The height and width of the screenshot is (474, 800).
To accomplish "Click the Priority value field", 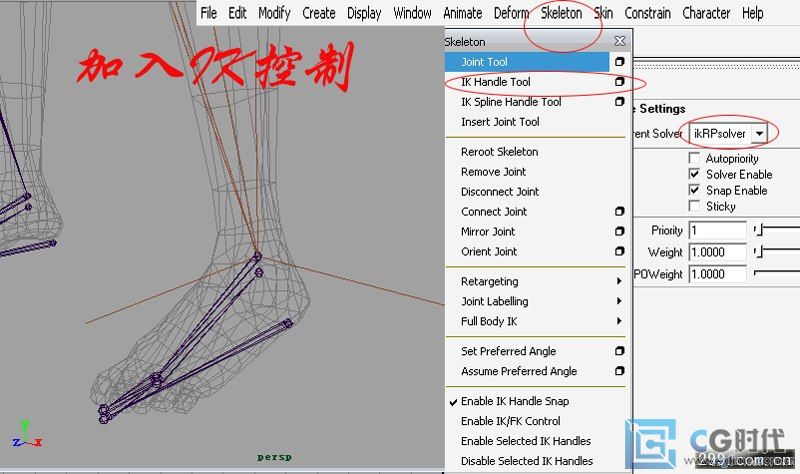I will coord(717,230).
